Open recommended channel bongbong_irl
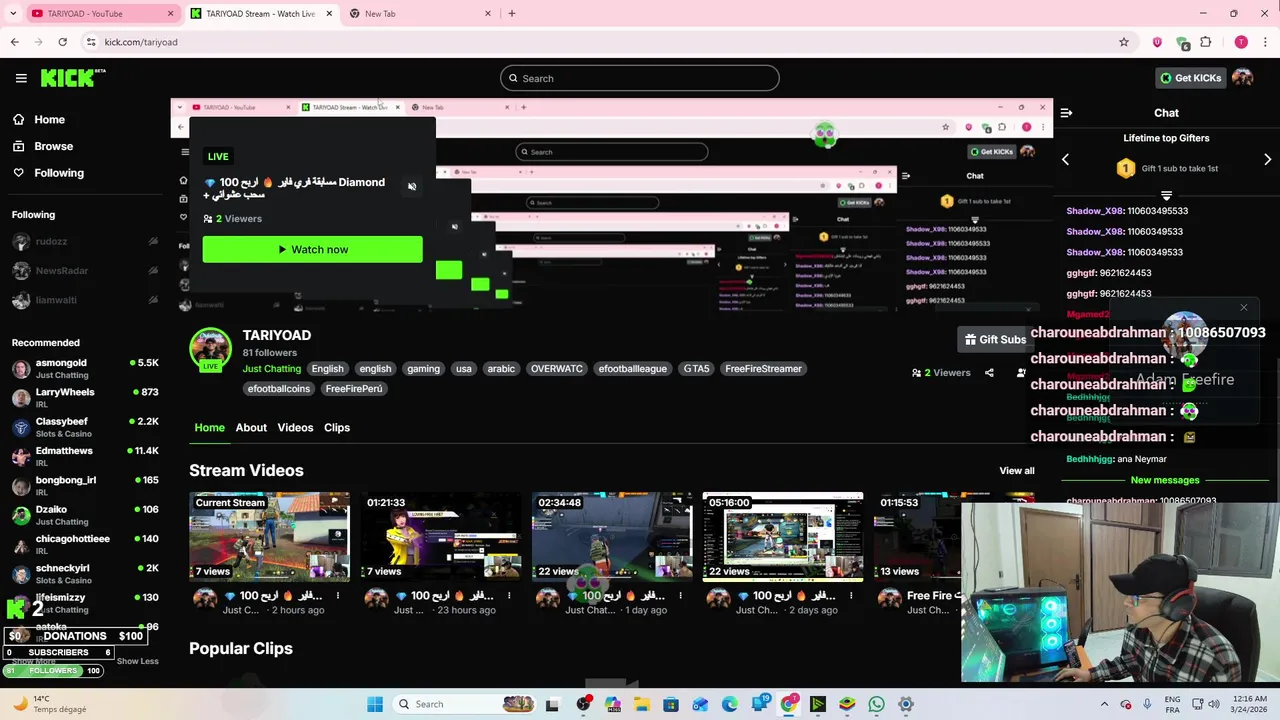 coord(85,486)
